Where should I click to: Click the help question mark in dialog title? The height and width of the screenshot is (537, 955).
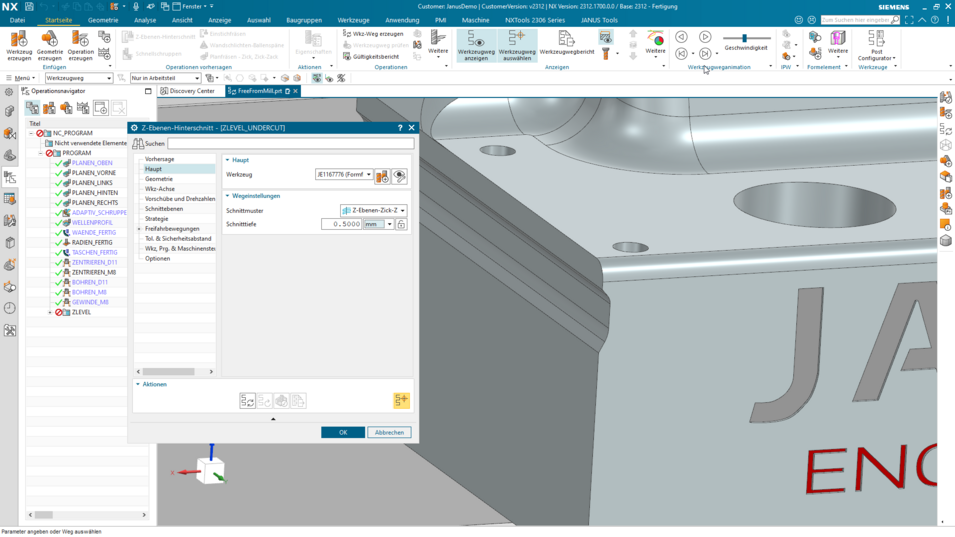[400, 128]
